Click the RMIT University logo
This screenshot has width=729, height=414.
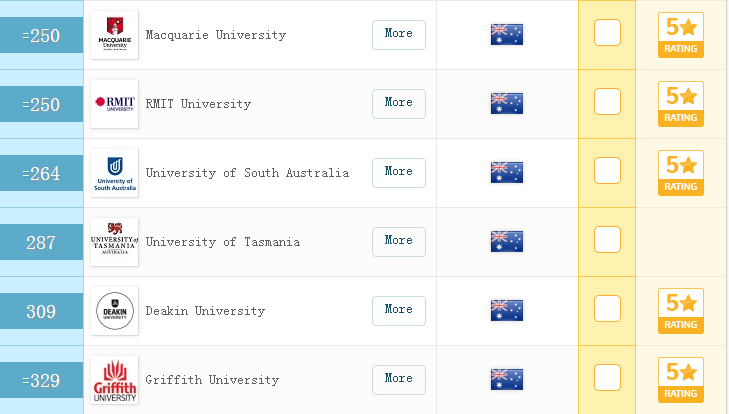coord(114,104)
